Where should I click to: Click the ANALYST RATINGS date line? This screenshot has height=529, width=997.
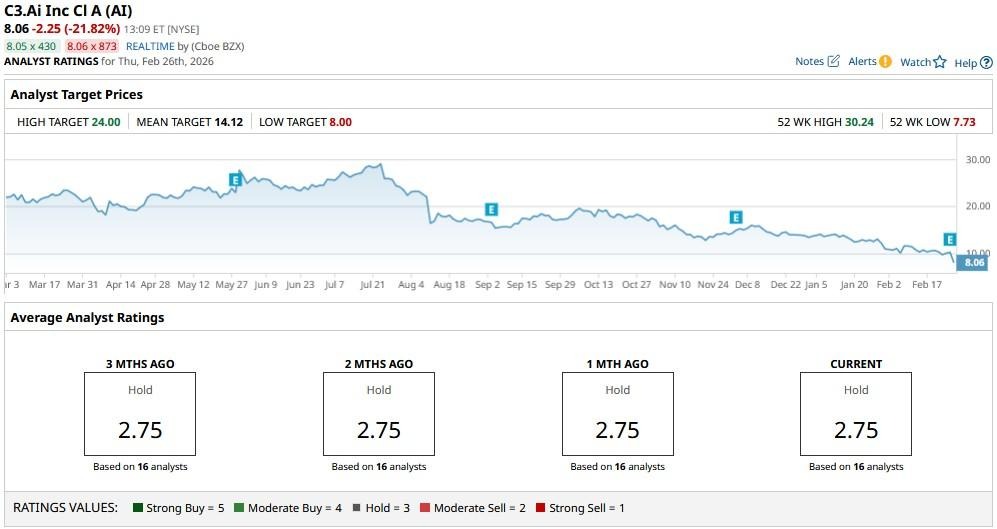tap(109, 61)
